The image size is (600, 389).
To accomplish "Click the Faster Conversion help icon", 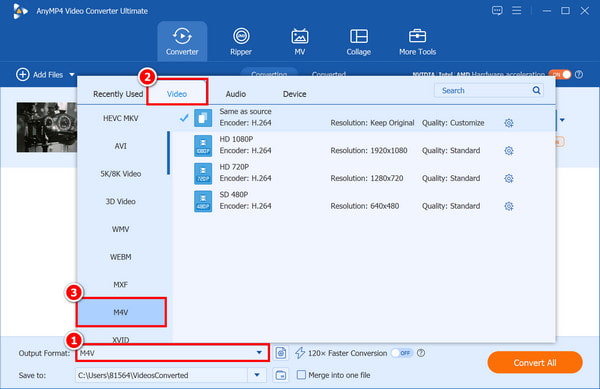I will point(421,353).
